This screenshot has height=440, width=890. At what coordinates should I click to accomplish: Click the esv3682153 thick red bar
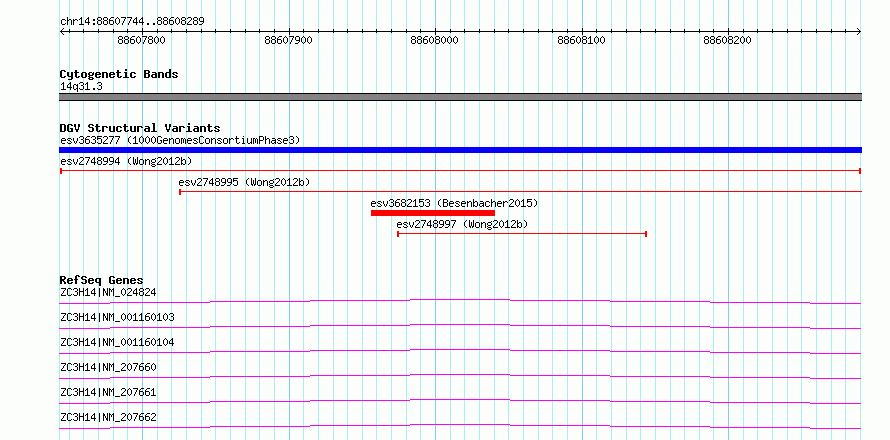[x=433, y=213]
